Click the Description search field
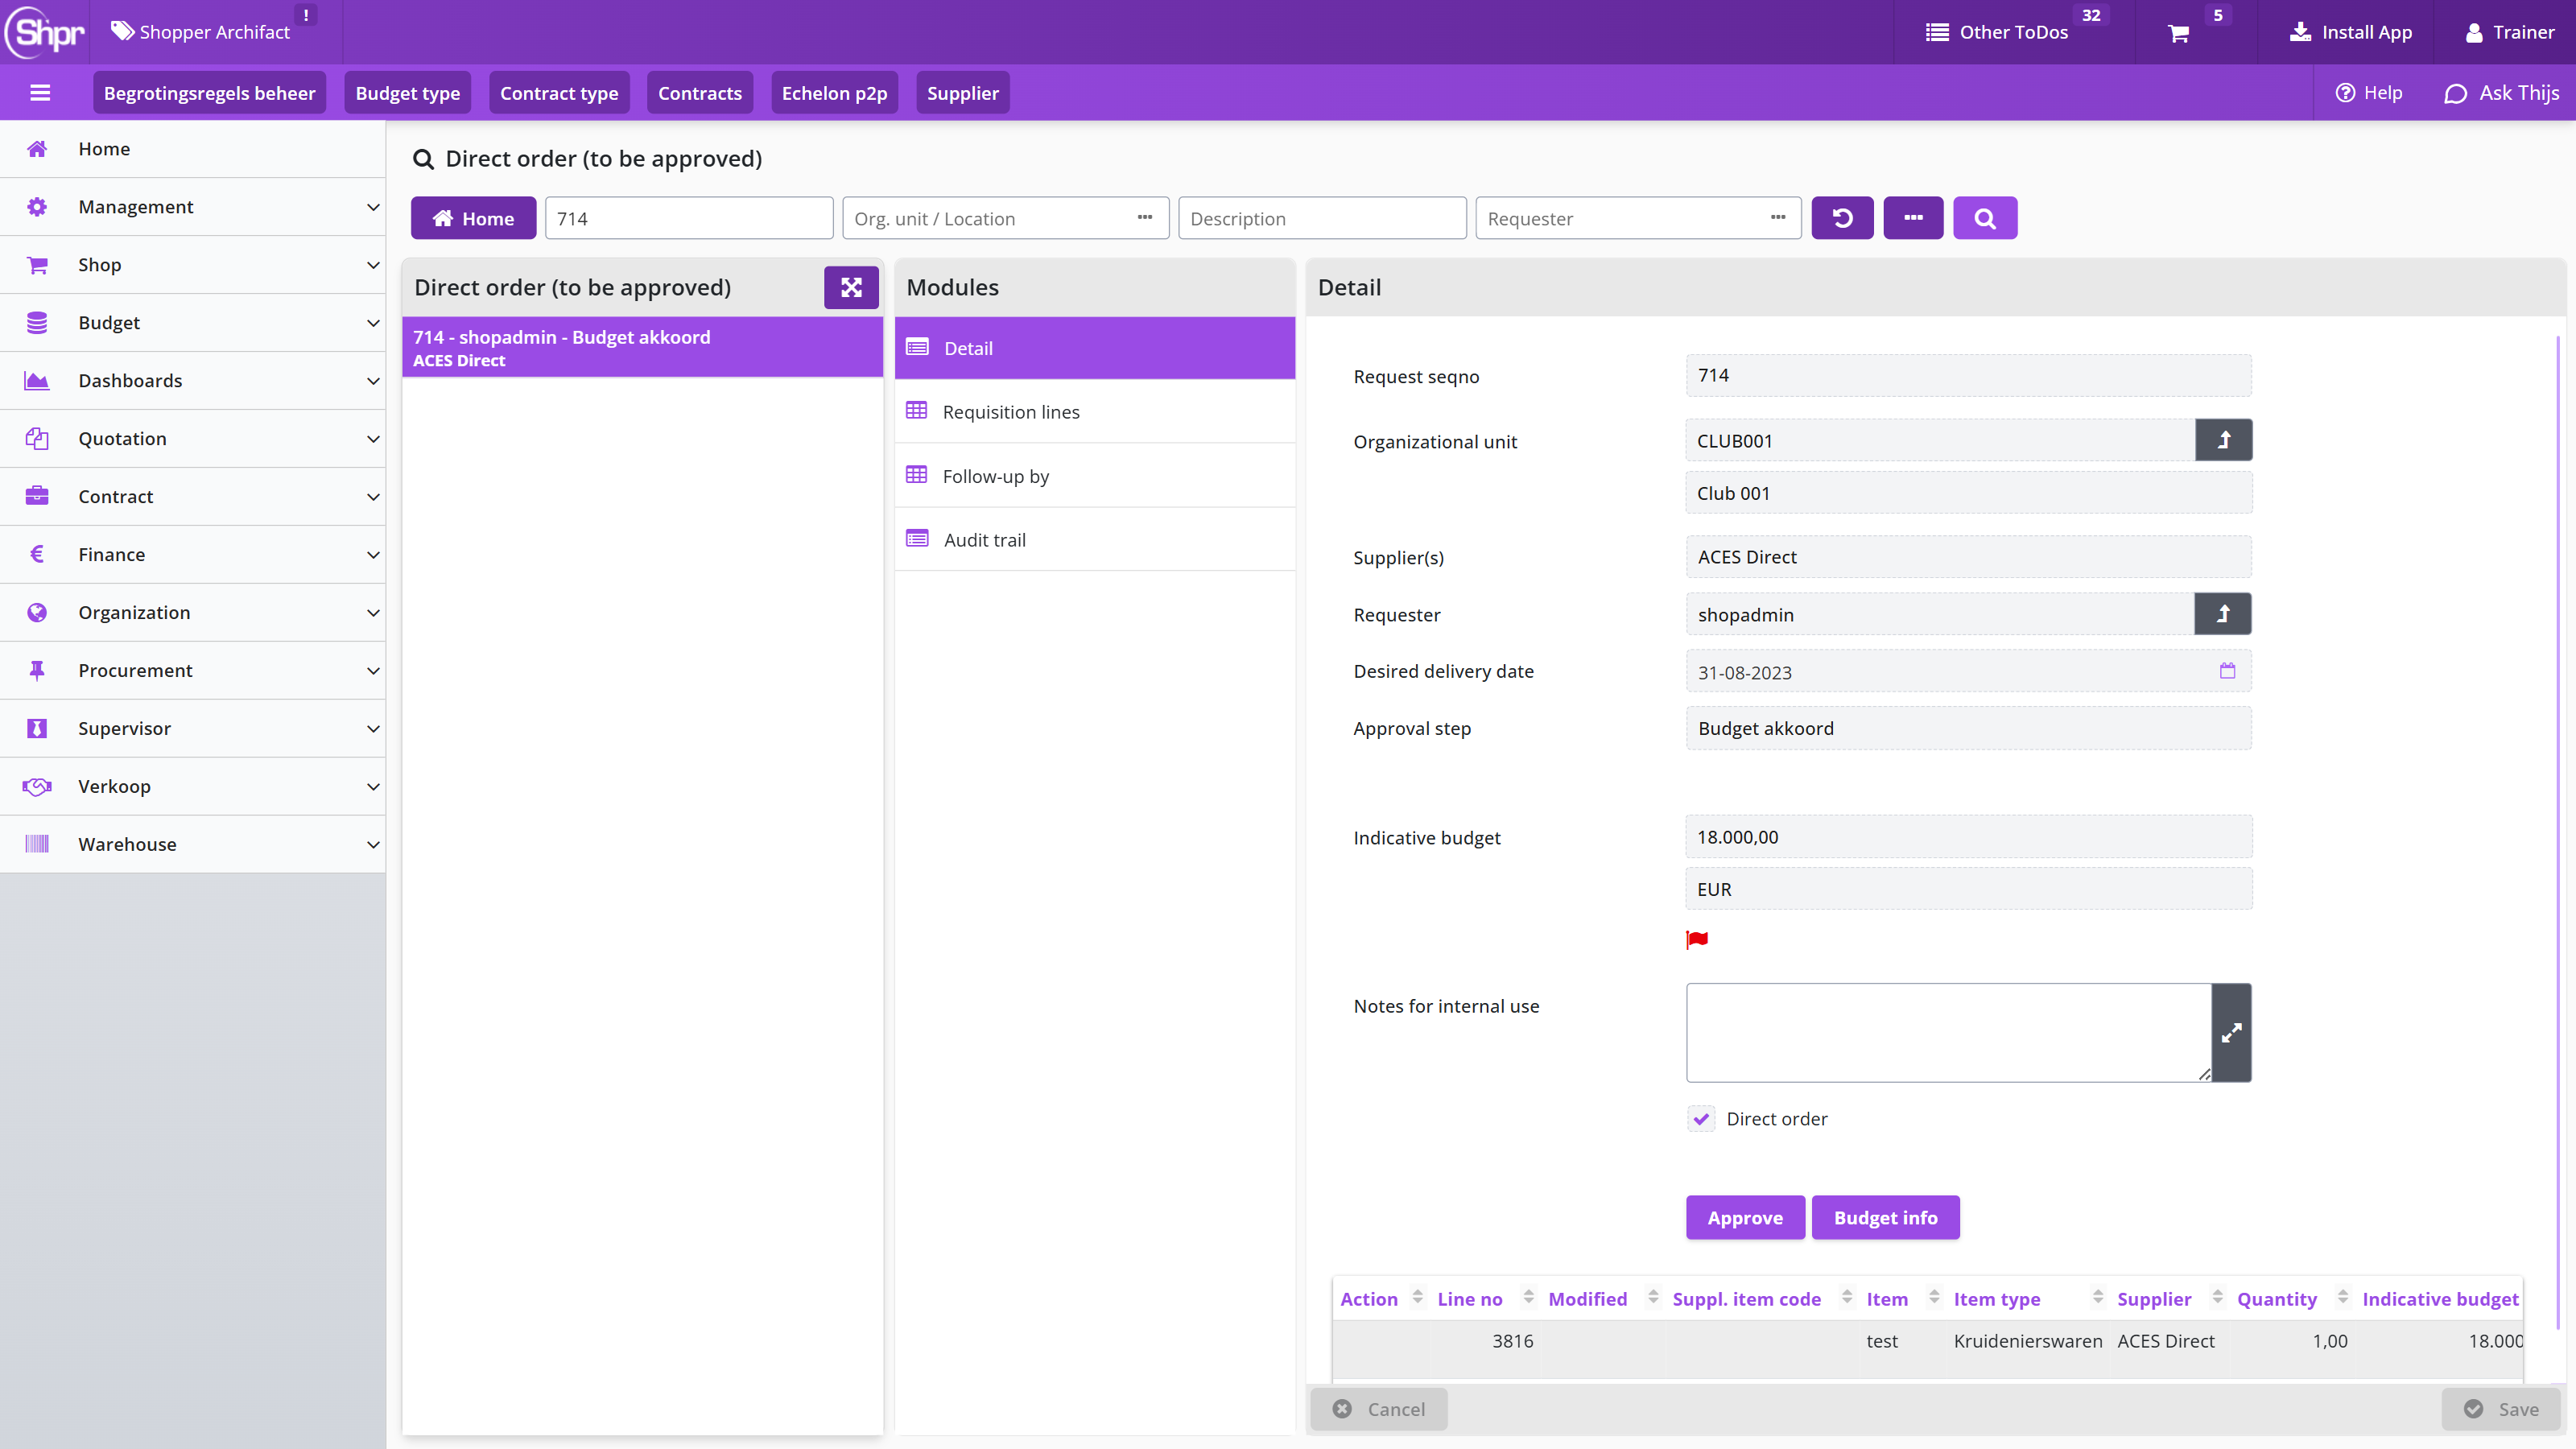The height and width of the screenshot is (1449, 2576). pyautogui.click(x=1322, y=218)
